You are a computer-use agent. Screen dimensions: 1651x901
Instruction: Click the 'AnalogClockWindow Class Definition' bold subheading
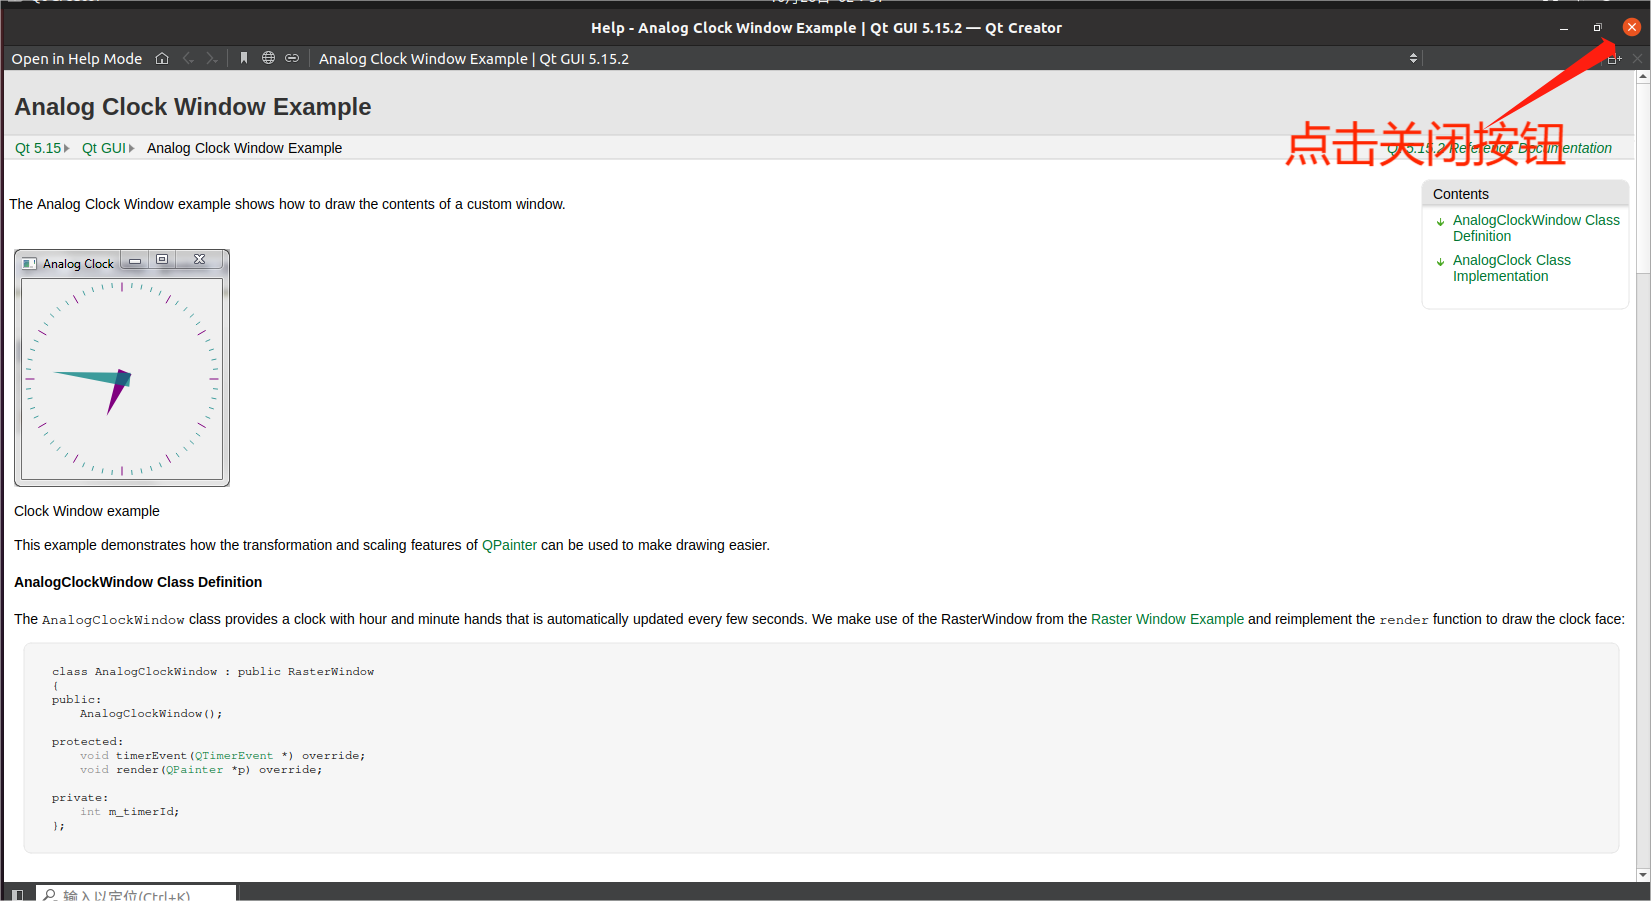click(138, 582)
